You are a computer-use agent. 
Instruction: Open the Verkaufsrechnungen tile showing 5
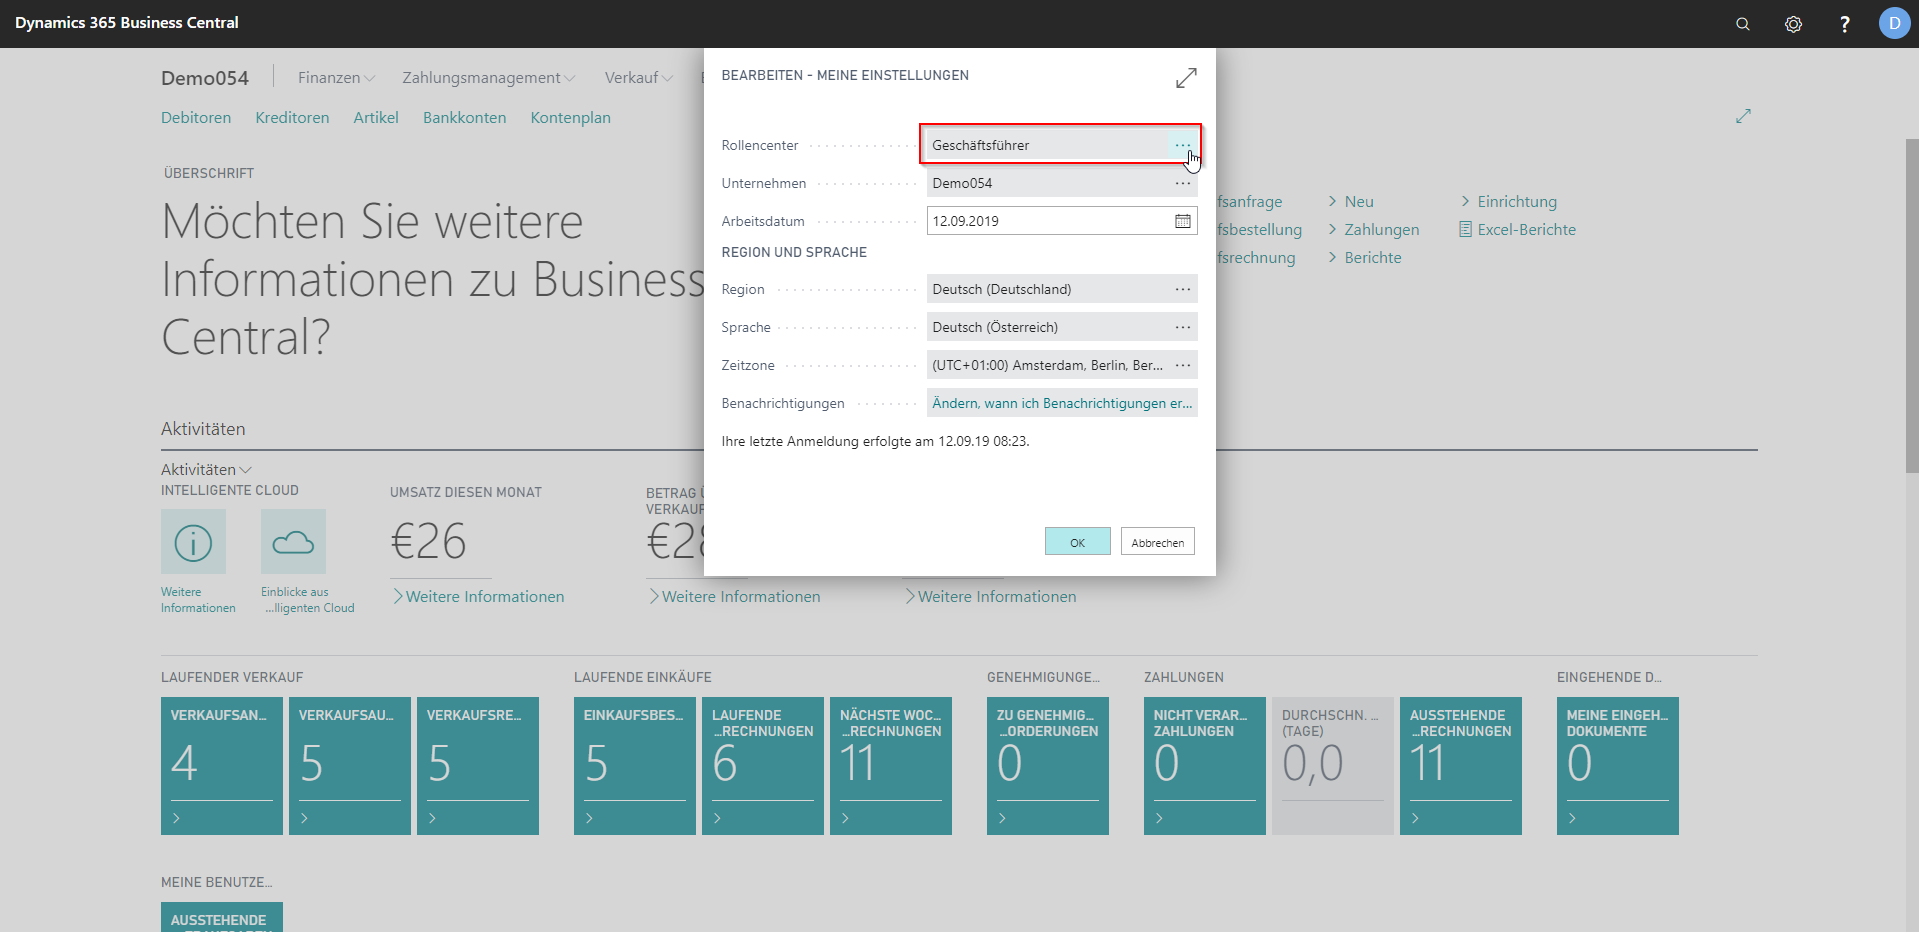478,766
